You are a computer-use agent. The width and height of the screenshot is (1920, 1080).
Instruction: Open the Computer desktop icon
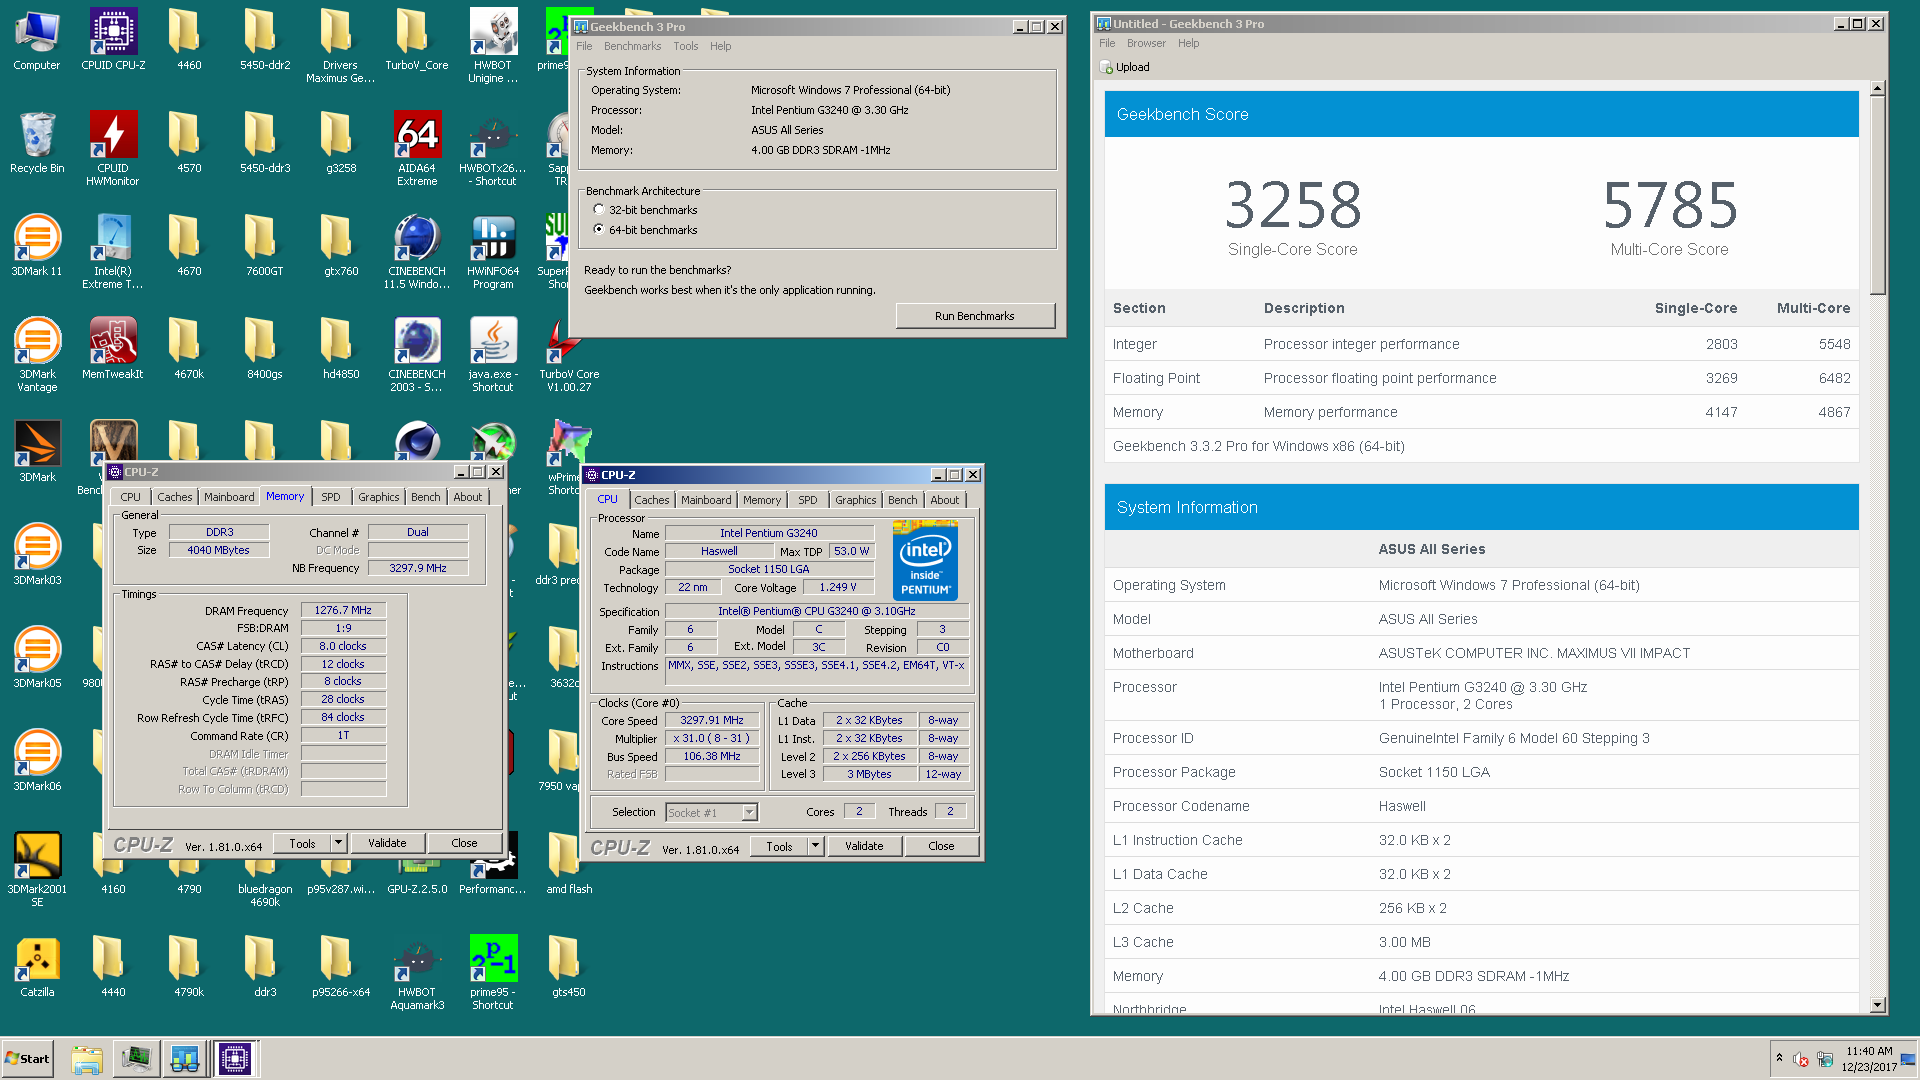point(37,40)
